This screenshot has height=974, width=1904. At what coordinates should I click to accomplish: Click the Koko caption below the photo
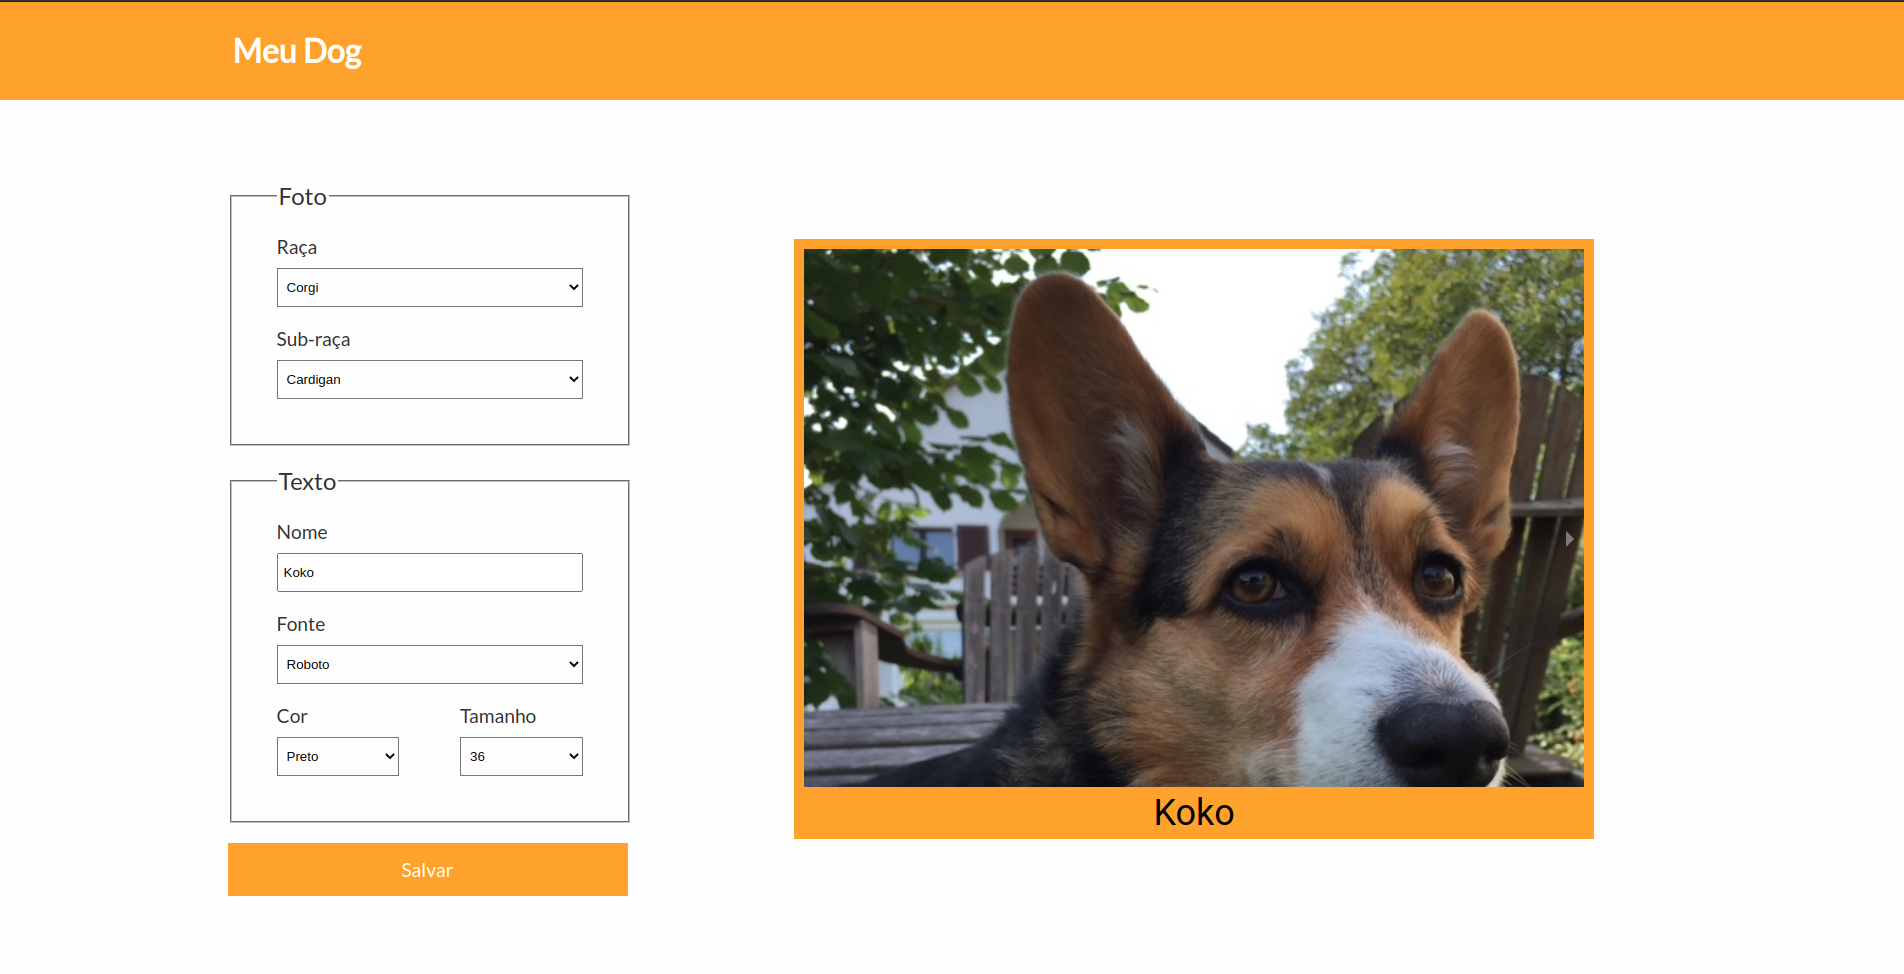pyautogui.click(x=1193, y=812)
